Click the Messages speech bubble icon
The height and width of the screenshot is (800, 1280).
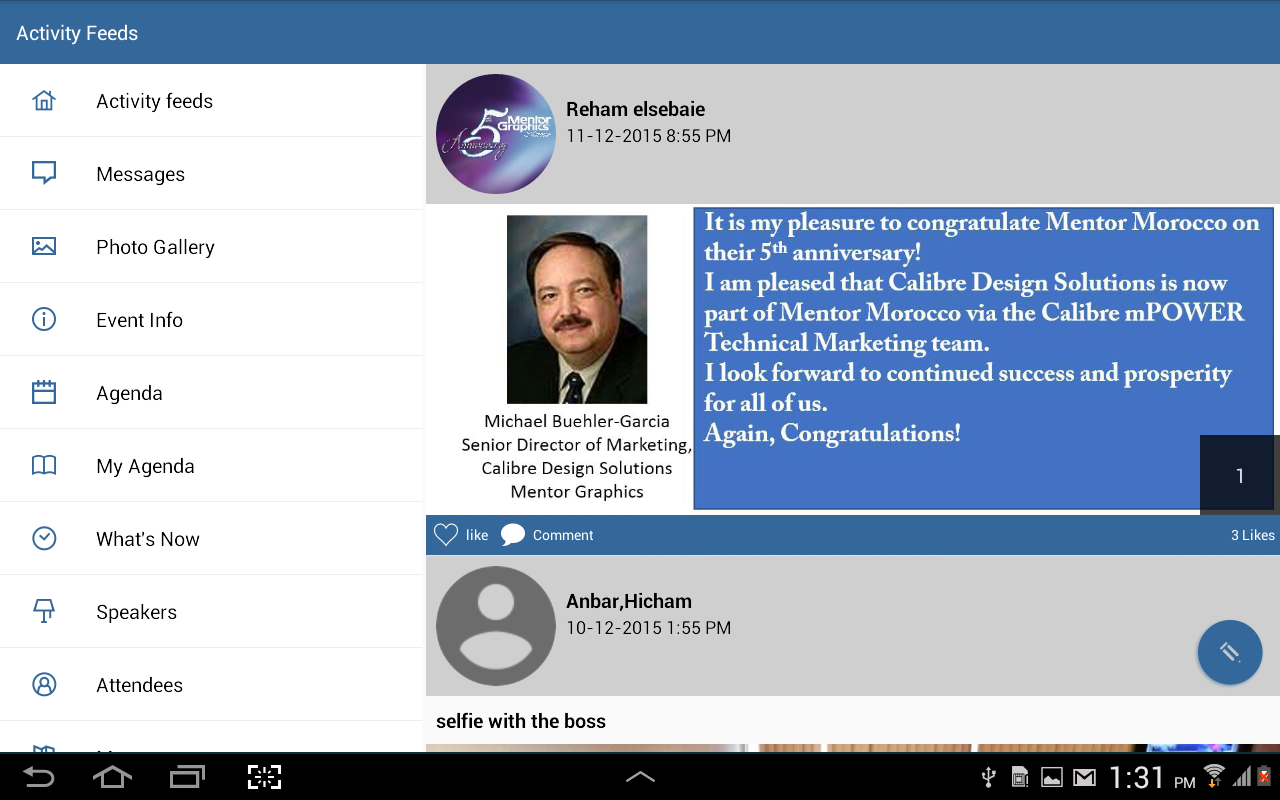44,174
